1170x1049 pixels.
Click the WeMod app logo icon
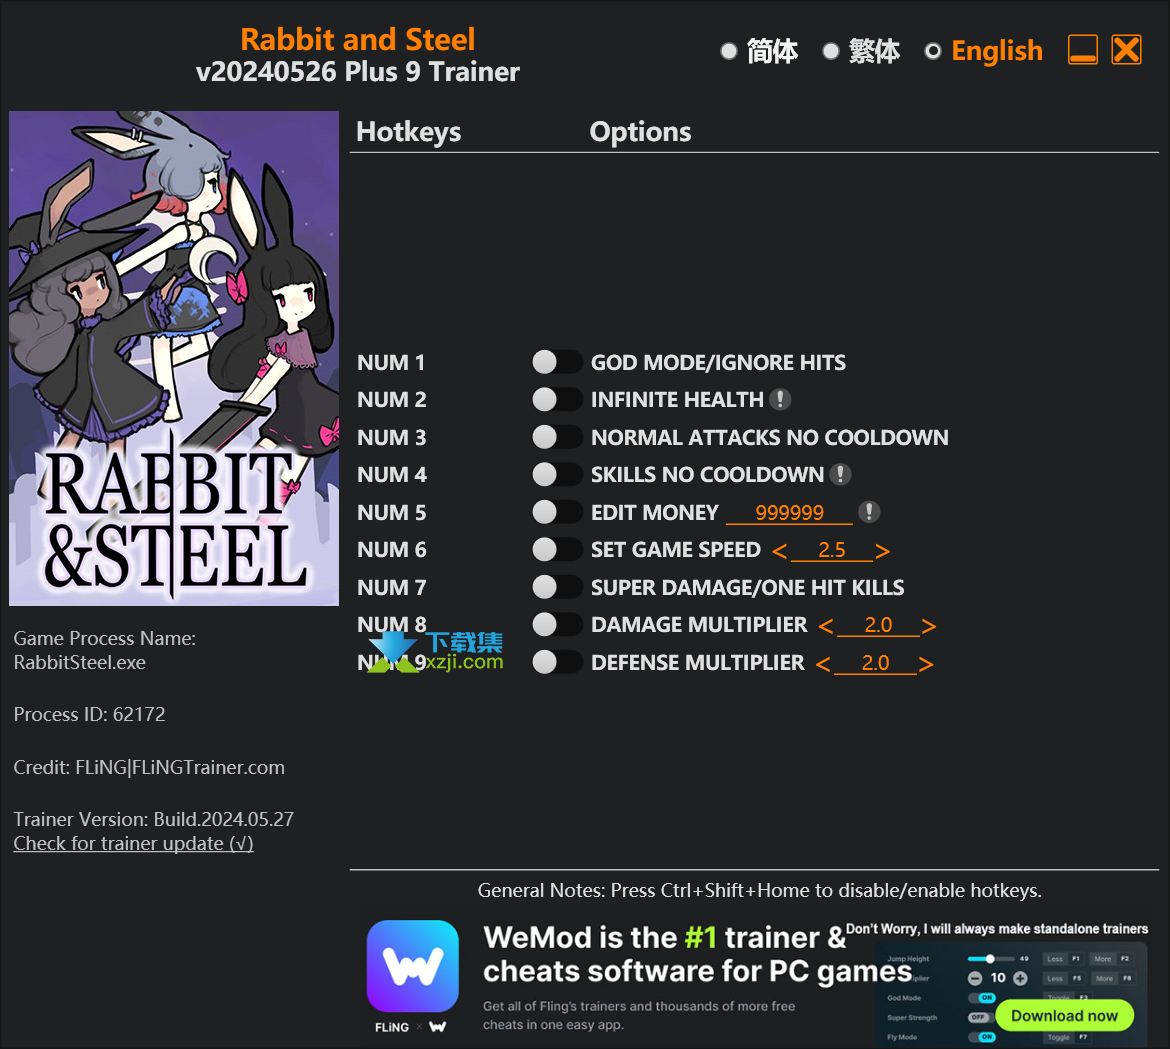(413, 965)
